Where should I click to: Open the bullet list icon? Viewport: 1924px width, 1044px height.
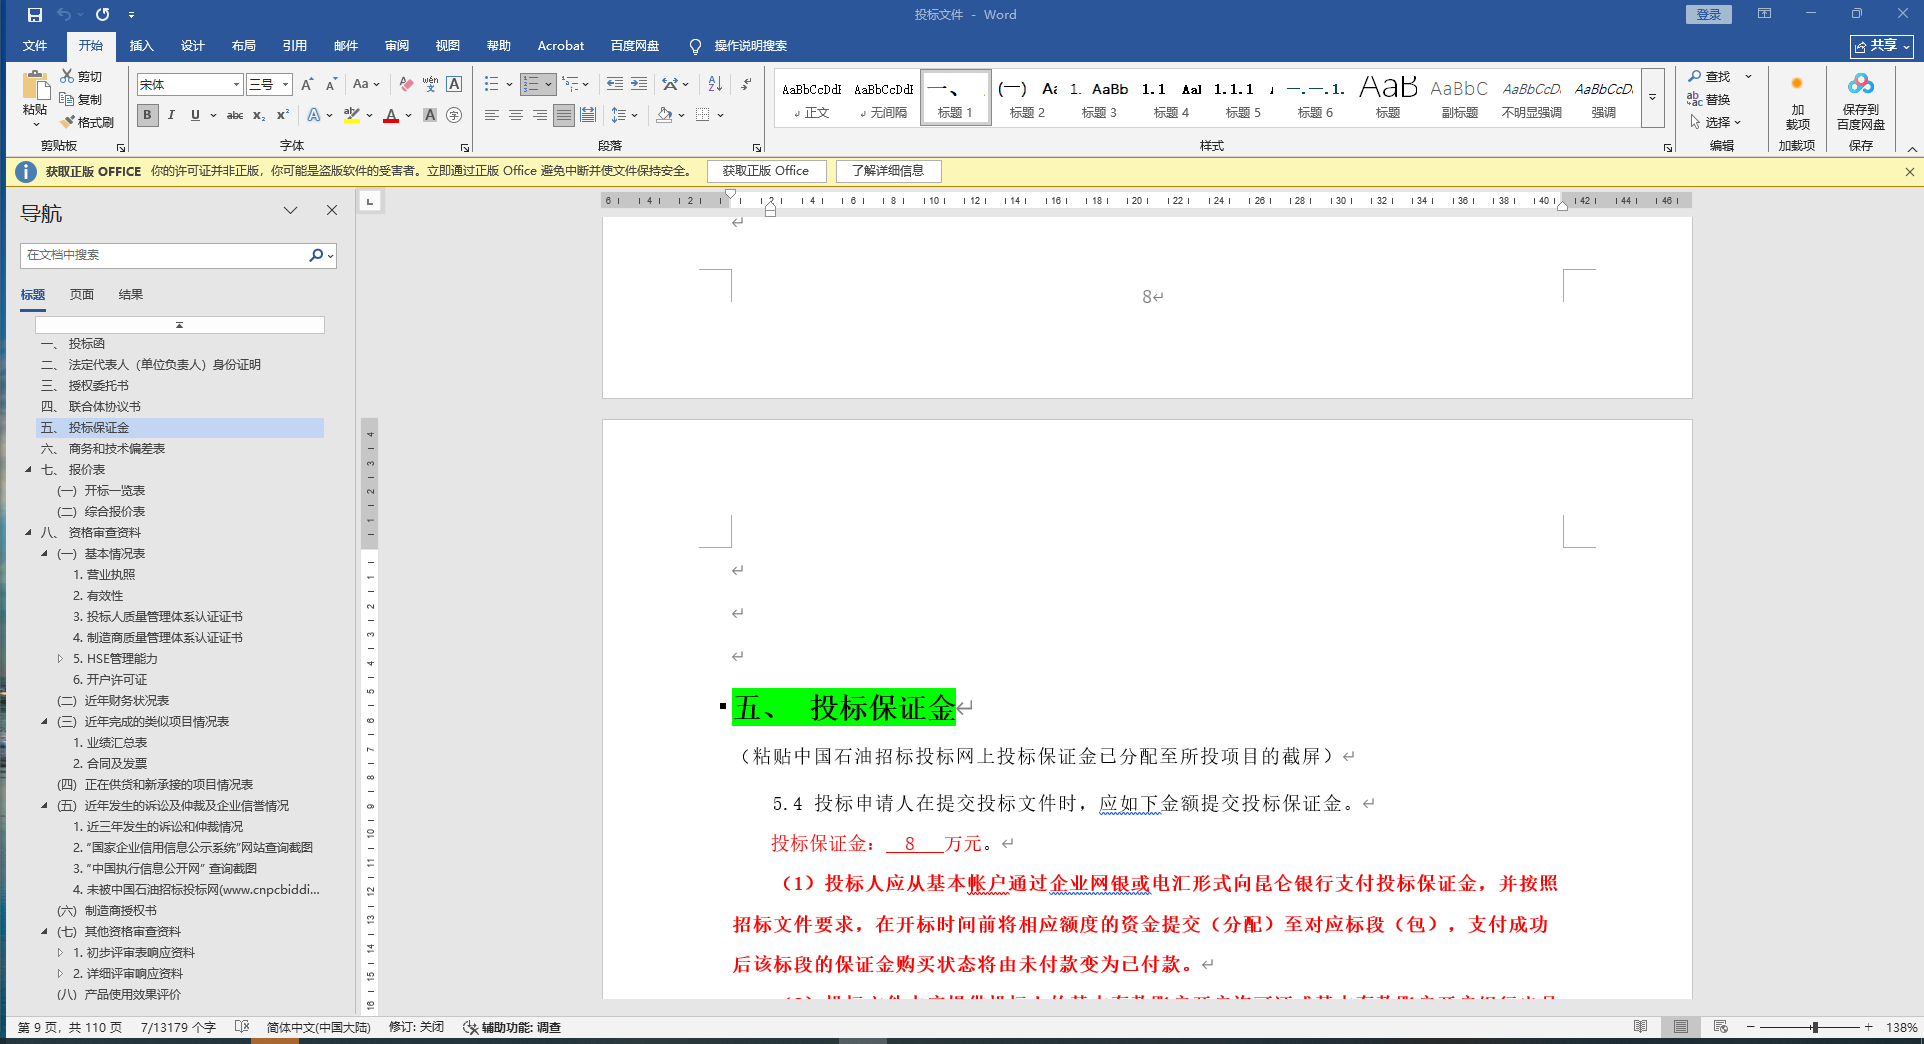491,84
